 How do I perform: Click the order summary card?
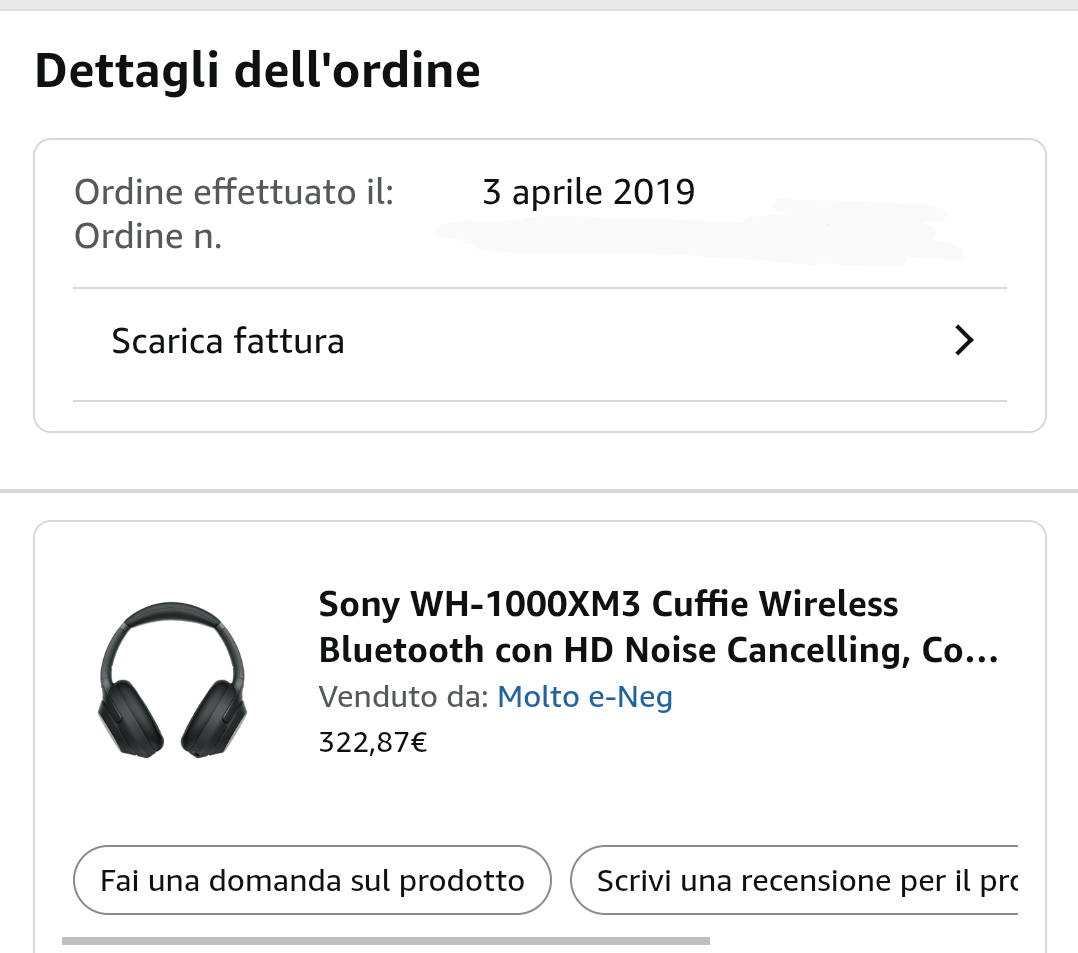[540, 285]
